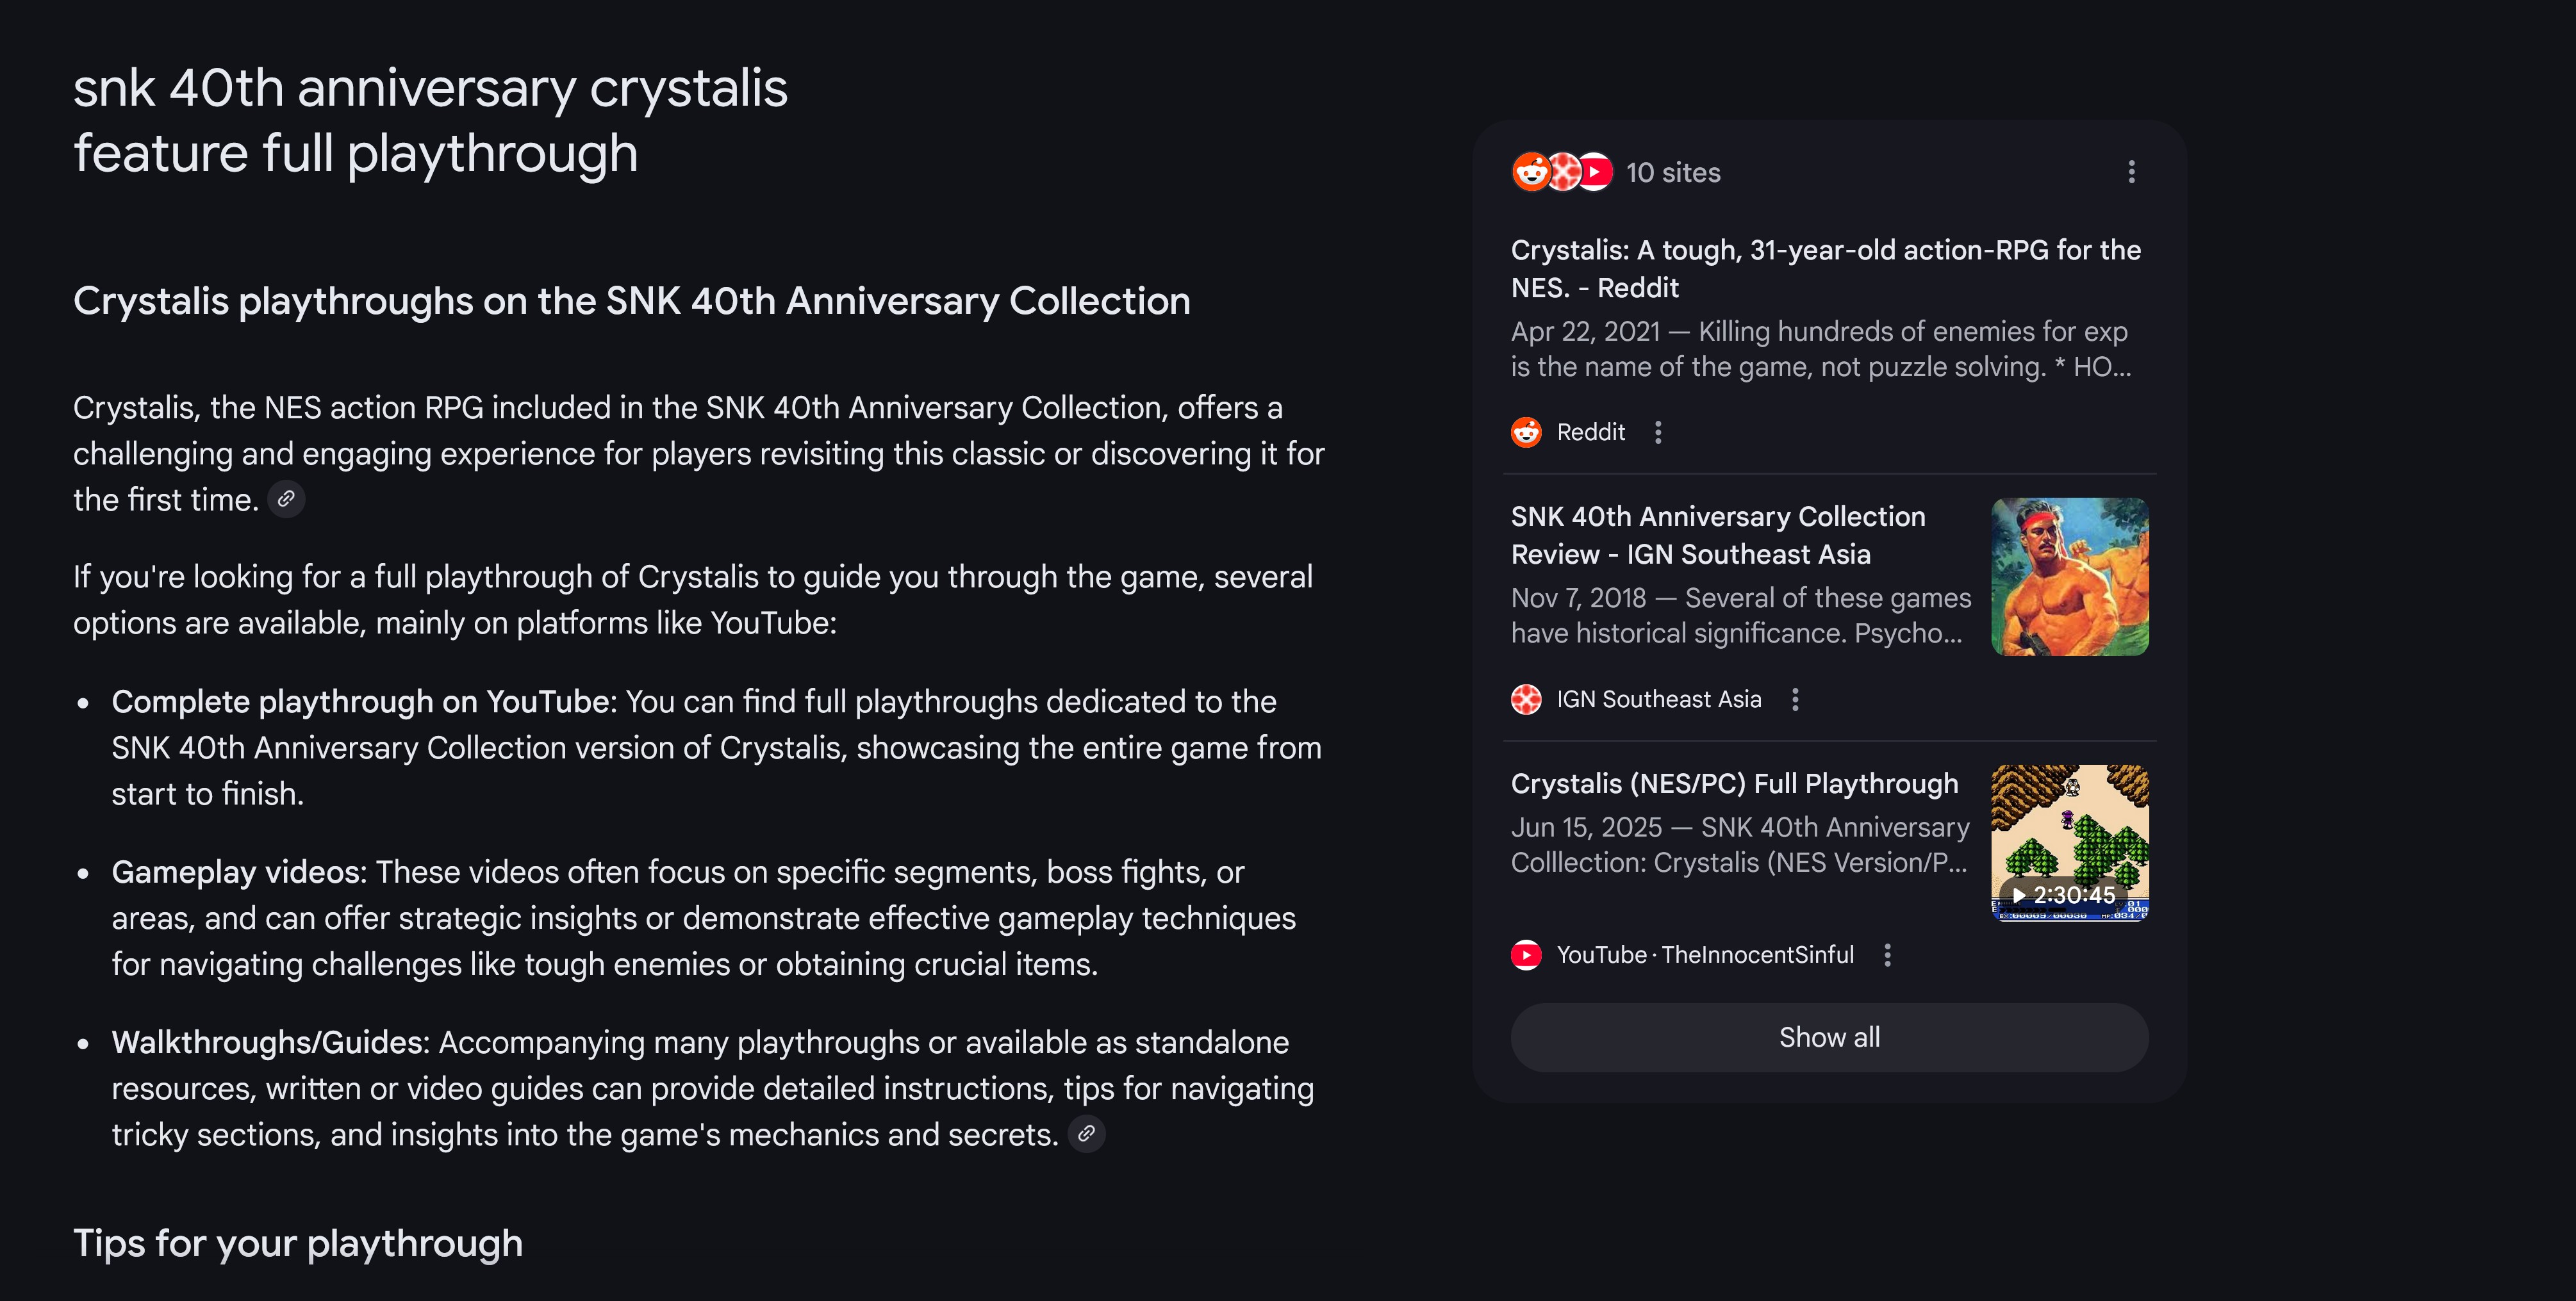The height and width of the screenshot is (1301, 2576).
Task: Open the SNK 40th Anniversary Collection Review link
Action: [x=1718, y=535]
